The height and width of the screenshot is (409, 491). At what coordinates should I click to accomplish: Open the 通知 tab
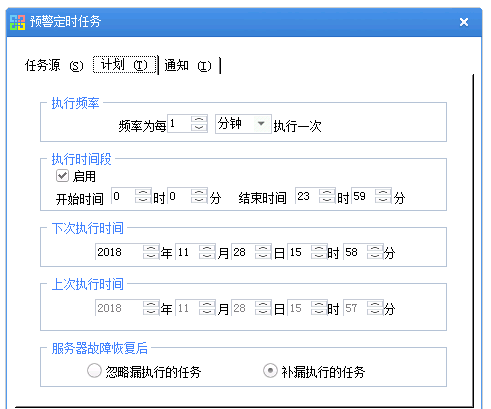[188, 65]
